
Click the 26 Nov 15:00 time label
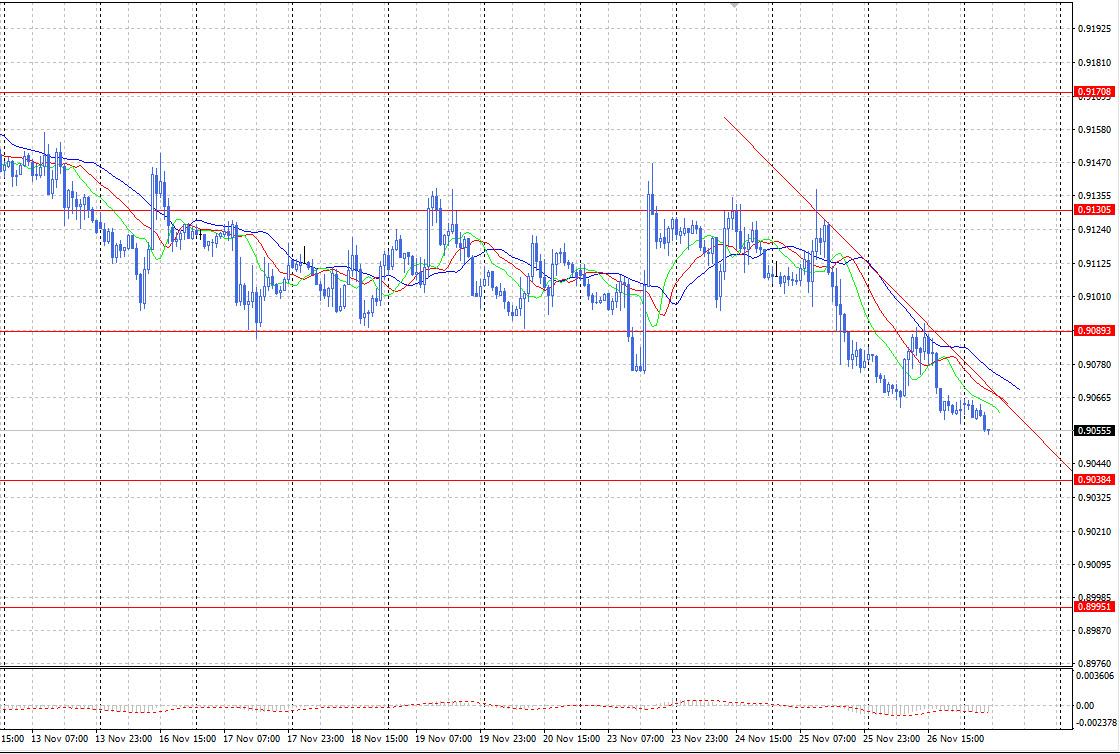click(x=955, y=739)
